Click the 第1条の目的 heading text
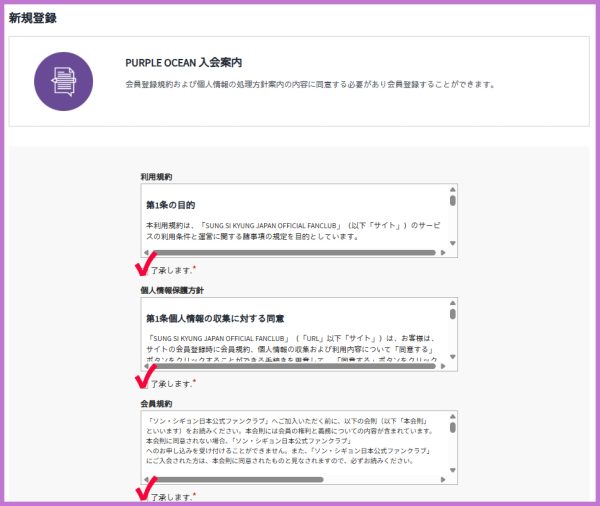Viewport: 600px width, 506px height. (177, 205)
